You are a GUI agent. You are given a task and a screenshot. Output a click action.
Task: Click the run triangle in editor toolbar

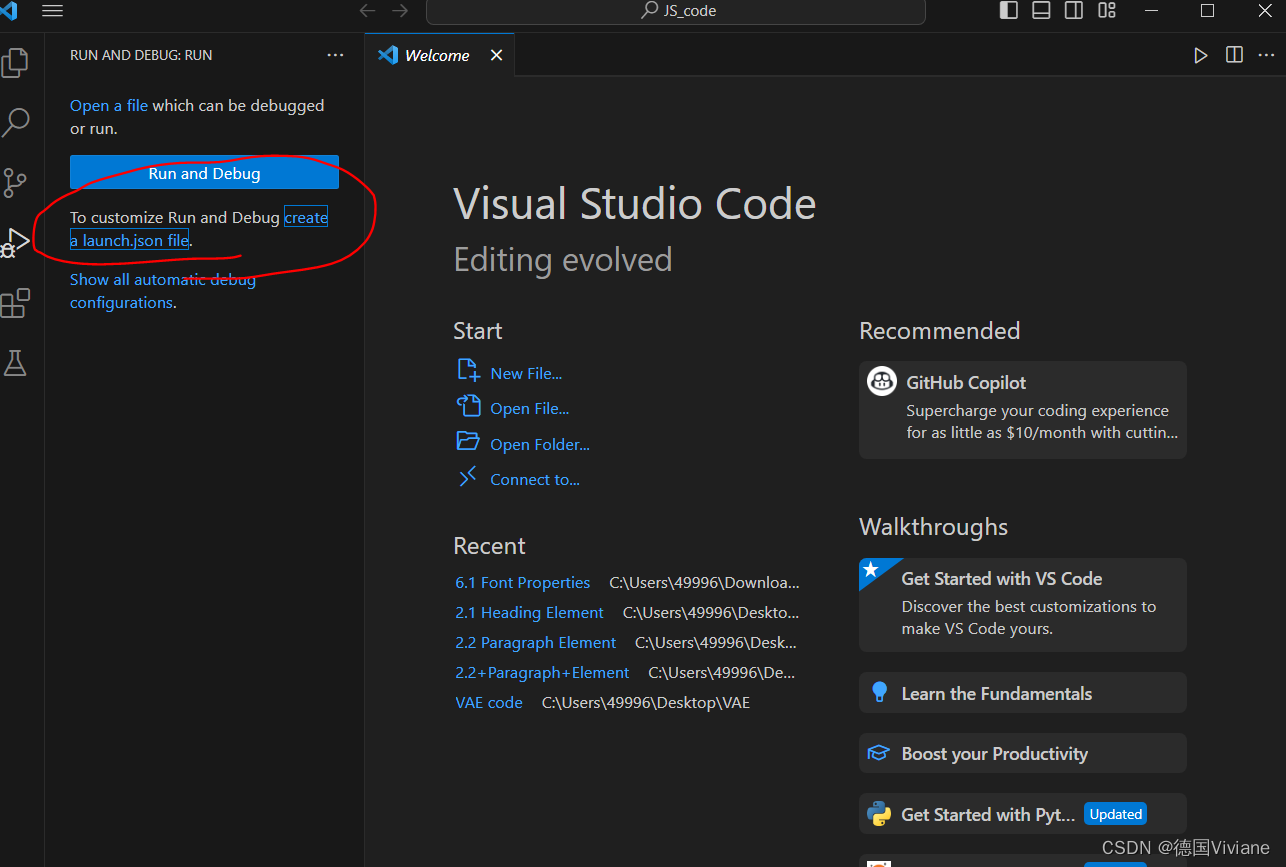(1201, 55)
